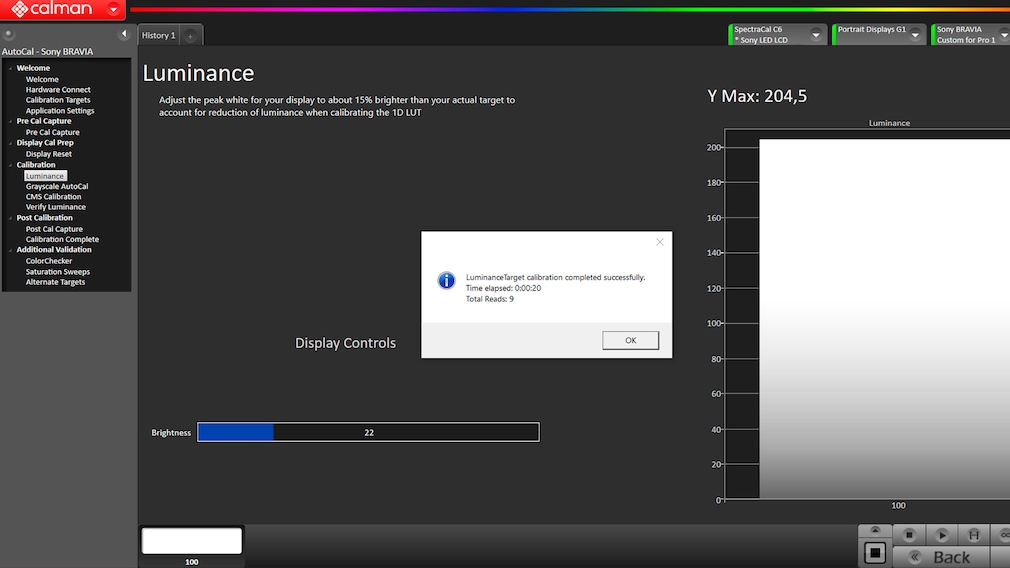The image size is (1010, 568).
Task: Click the play read-continuous icon
Action: click(x=942, y=535)
